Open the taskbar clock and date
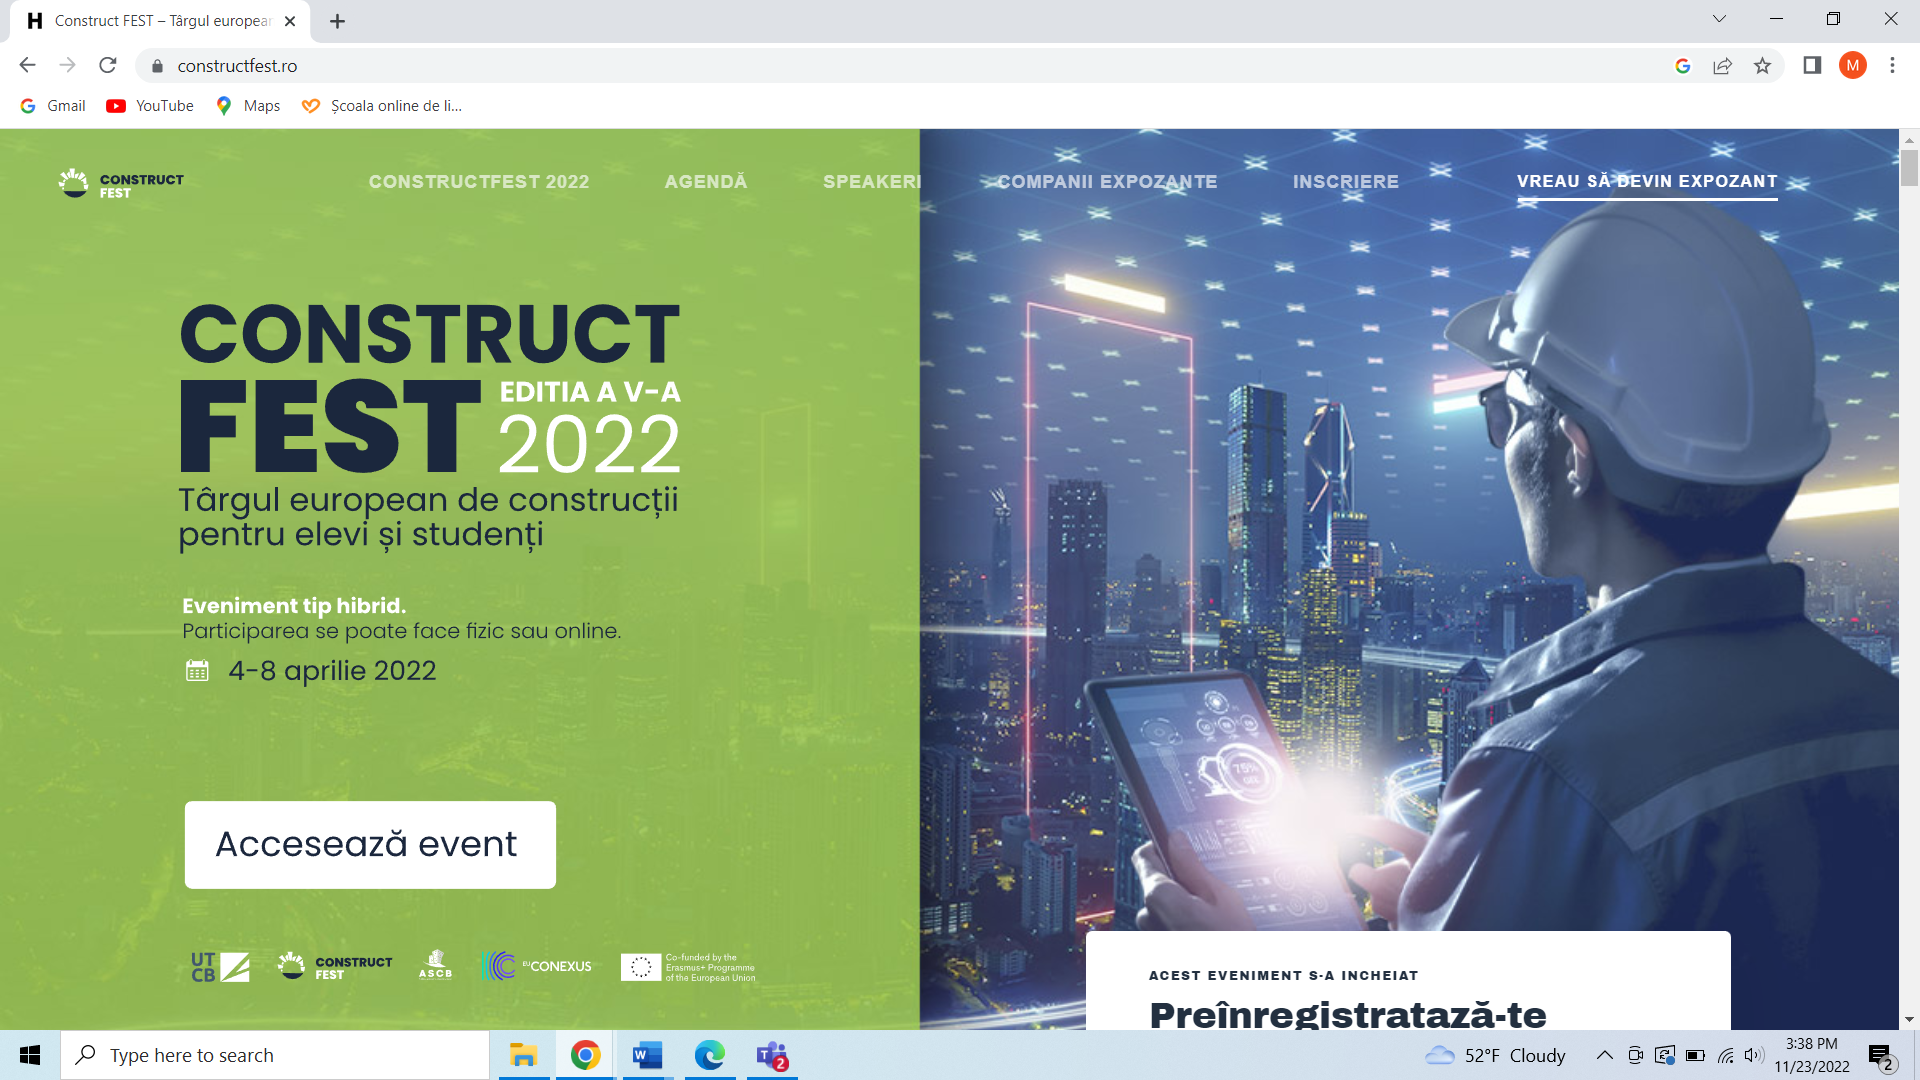The height and width of the screenshot is (1080, 1920). [1812, 1055]
